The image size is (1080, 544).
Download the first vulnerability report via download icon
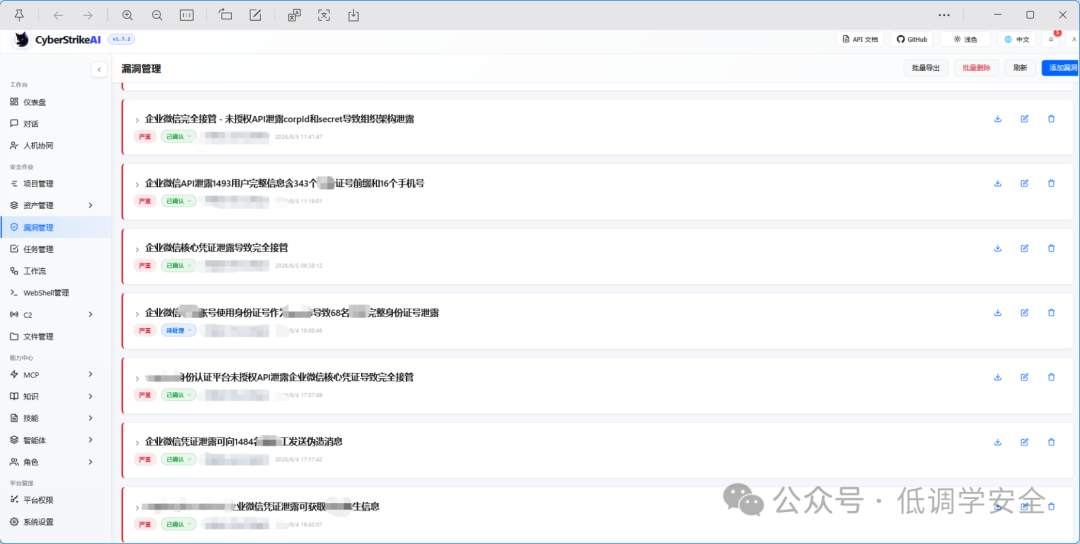tap(997, 119)
